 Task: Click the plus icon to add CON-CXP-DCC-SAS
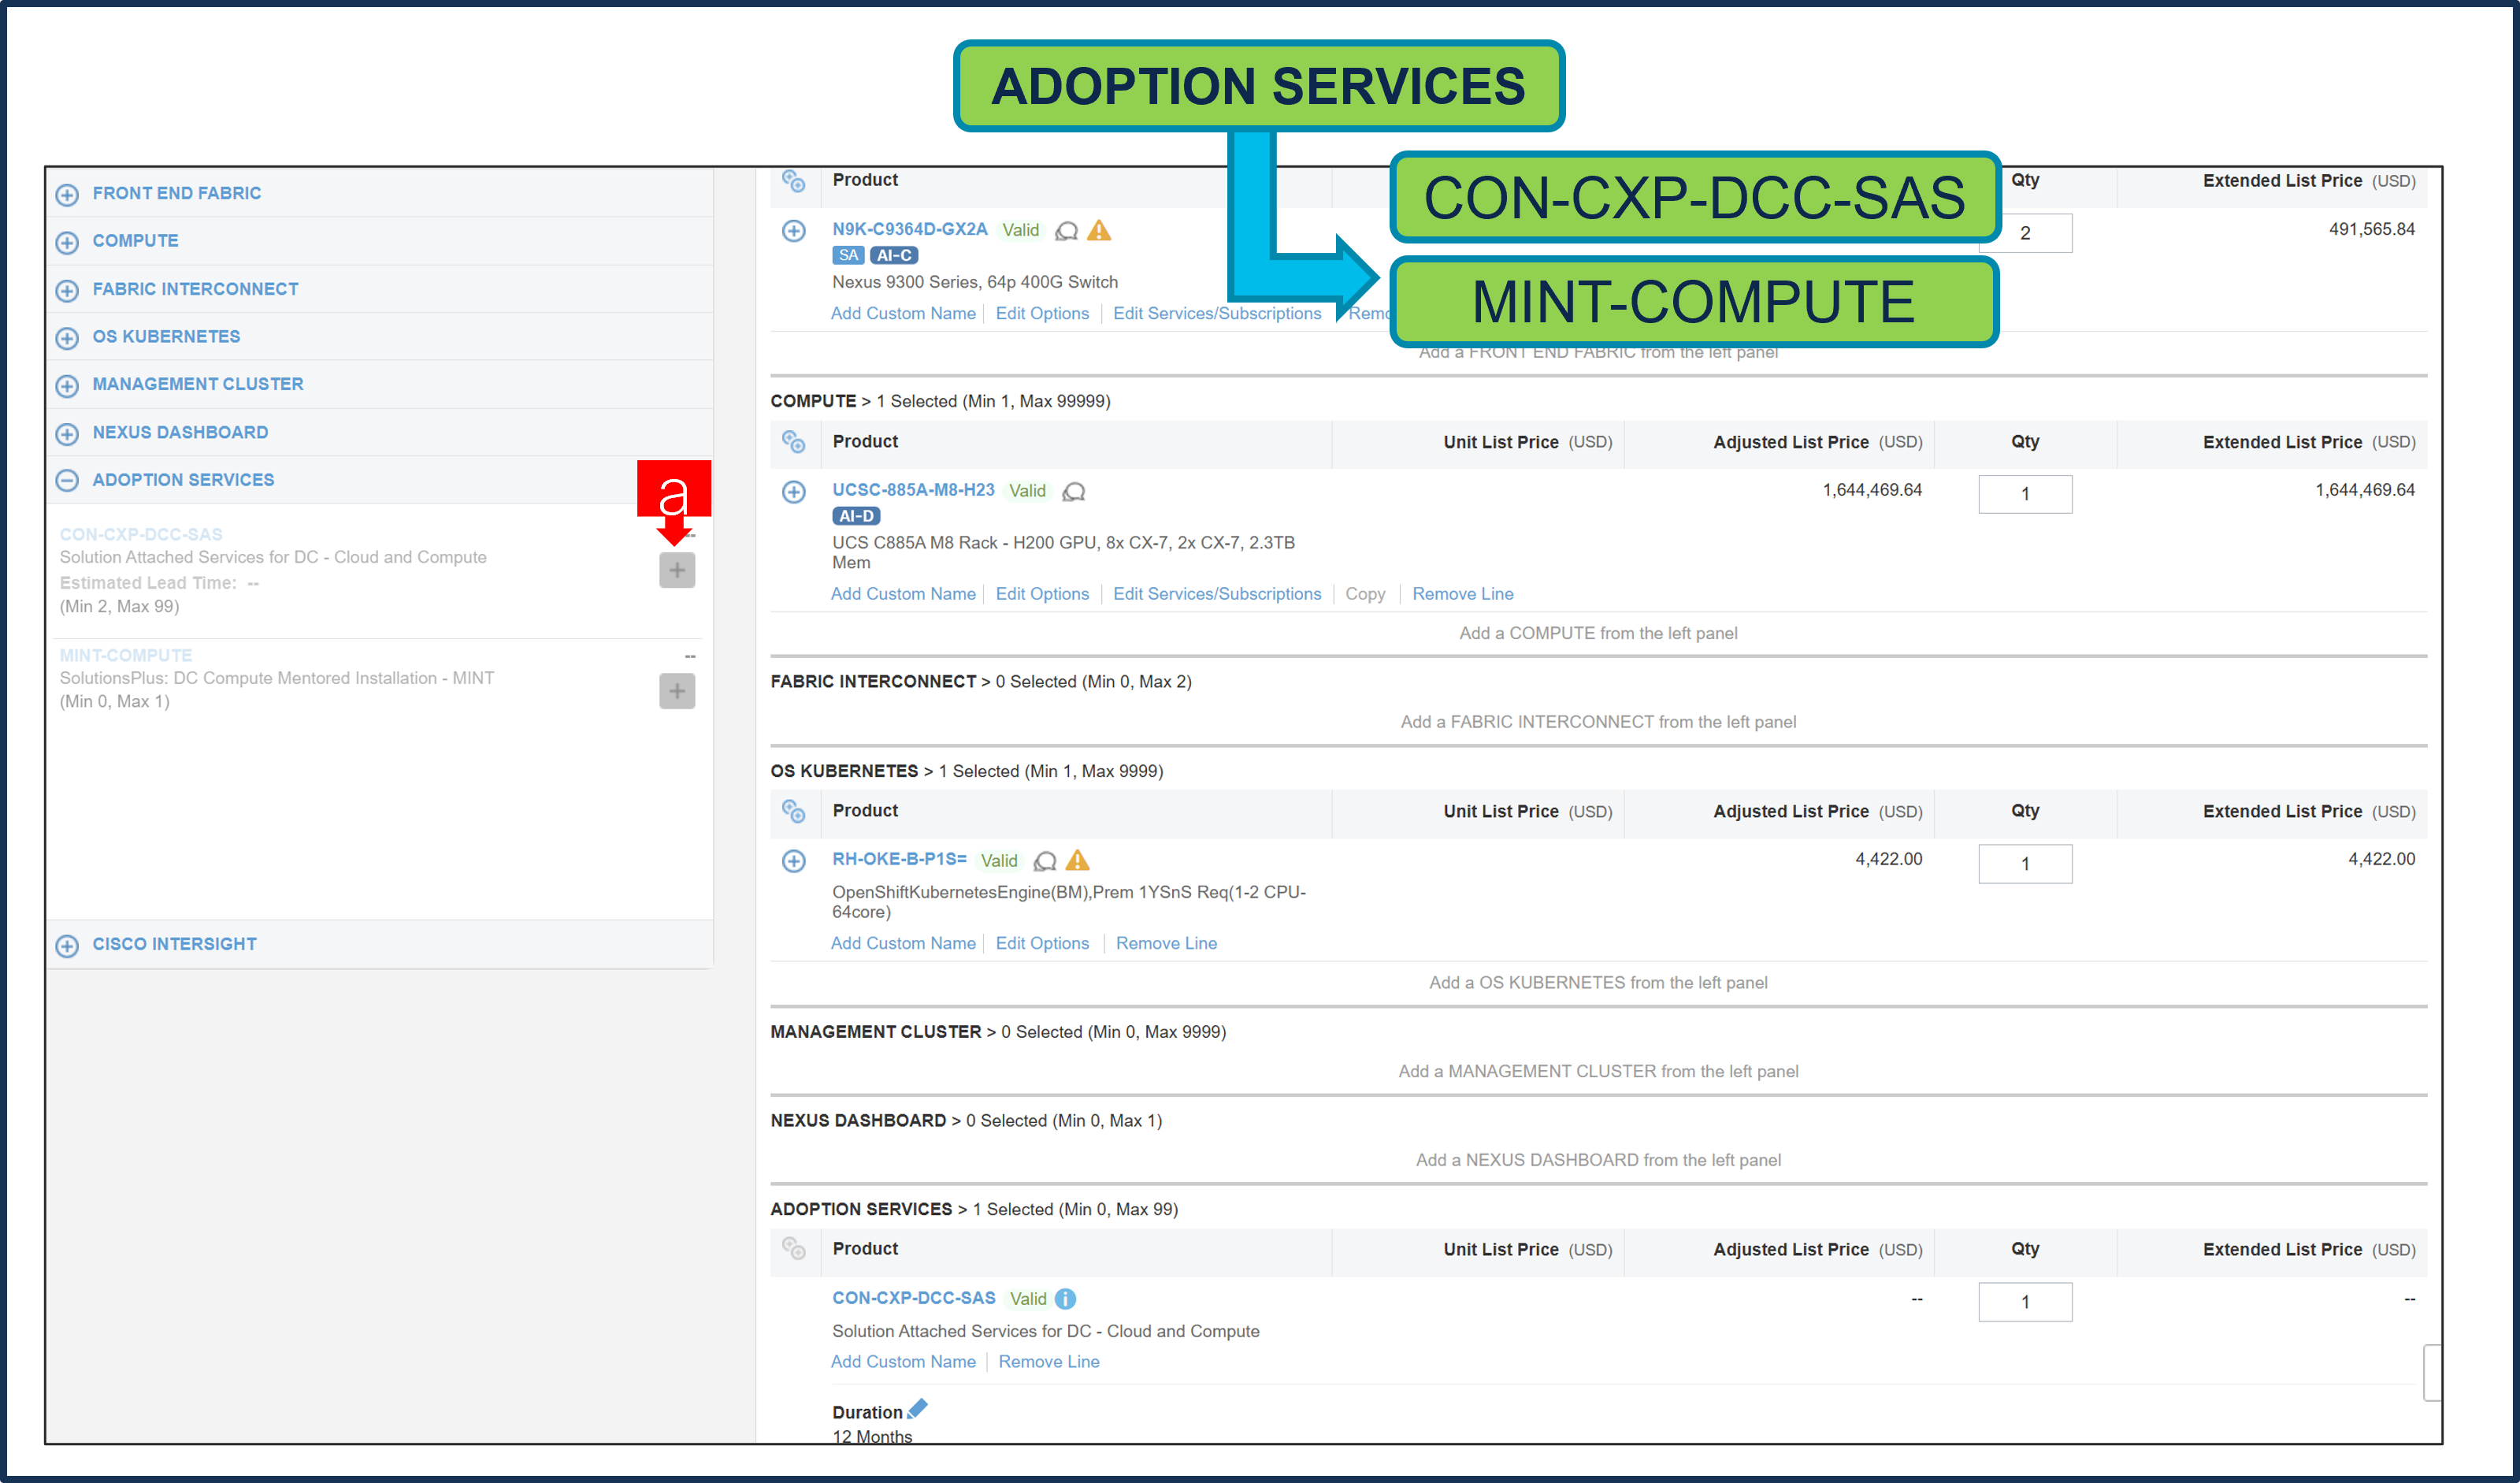677,569
